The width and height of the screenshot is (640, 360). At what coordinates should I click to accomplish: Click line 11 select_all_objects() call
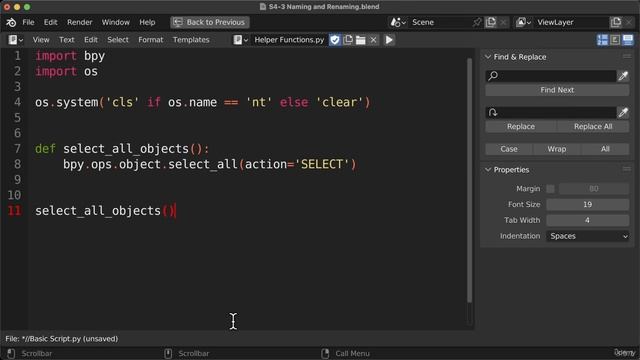(105, 211)
